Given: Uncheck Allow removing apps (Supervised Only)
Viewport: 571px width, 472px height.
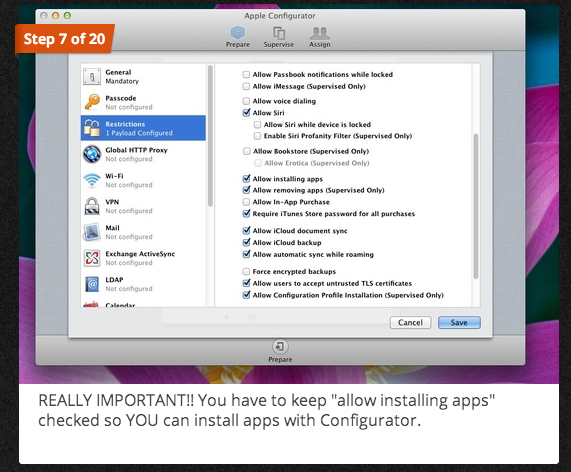Looking at the screenshot, I should (247, 190).
